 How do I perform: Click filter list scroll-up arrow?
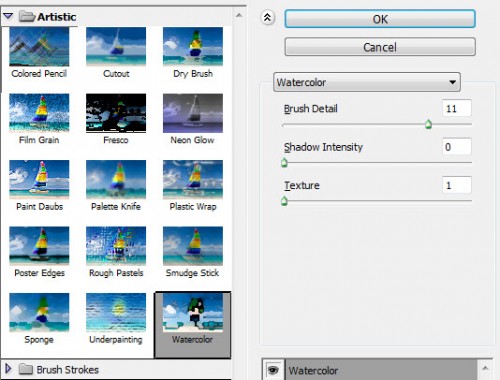point(239,15)
